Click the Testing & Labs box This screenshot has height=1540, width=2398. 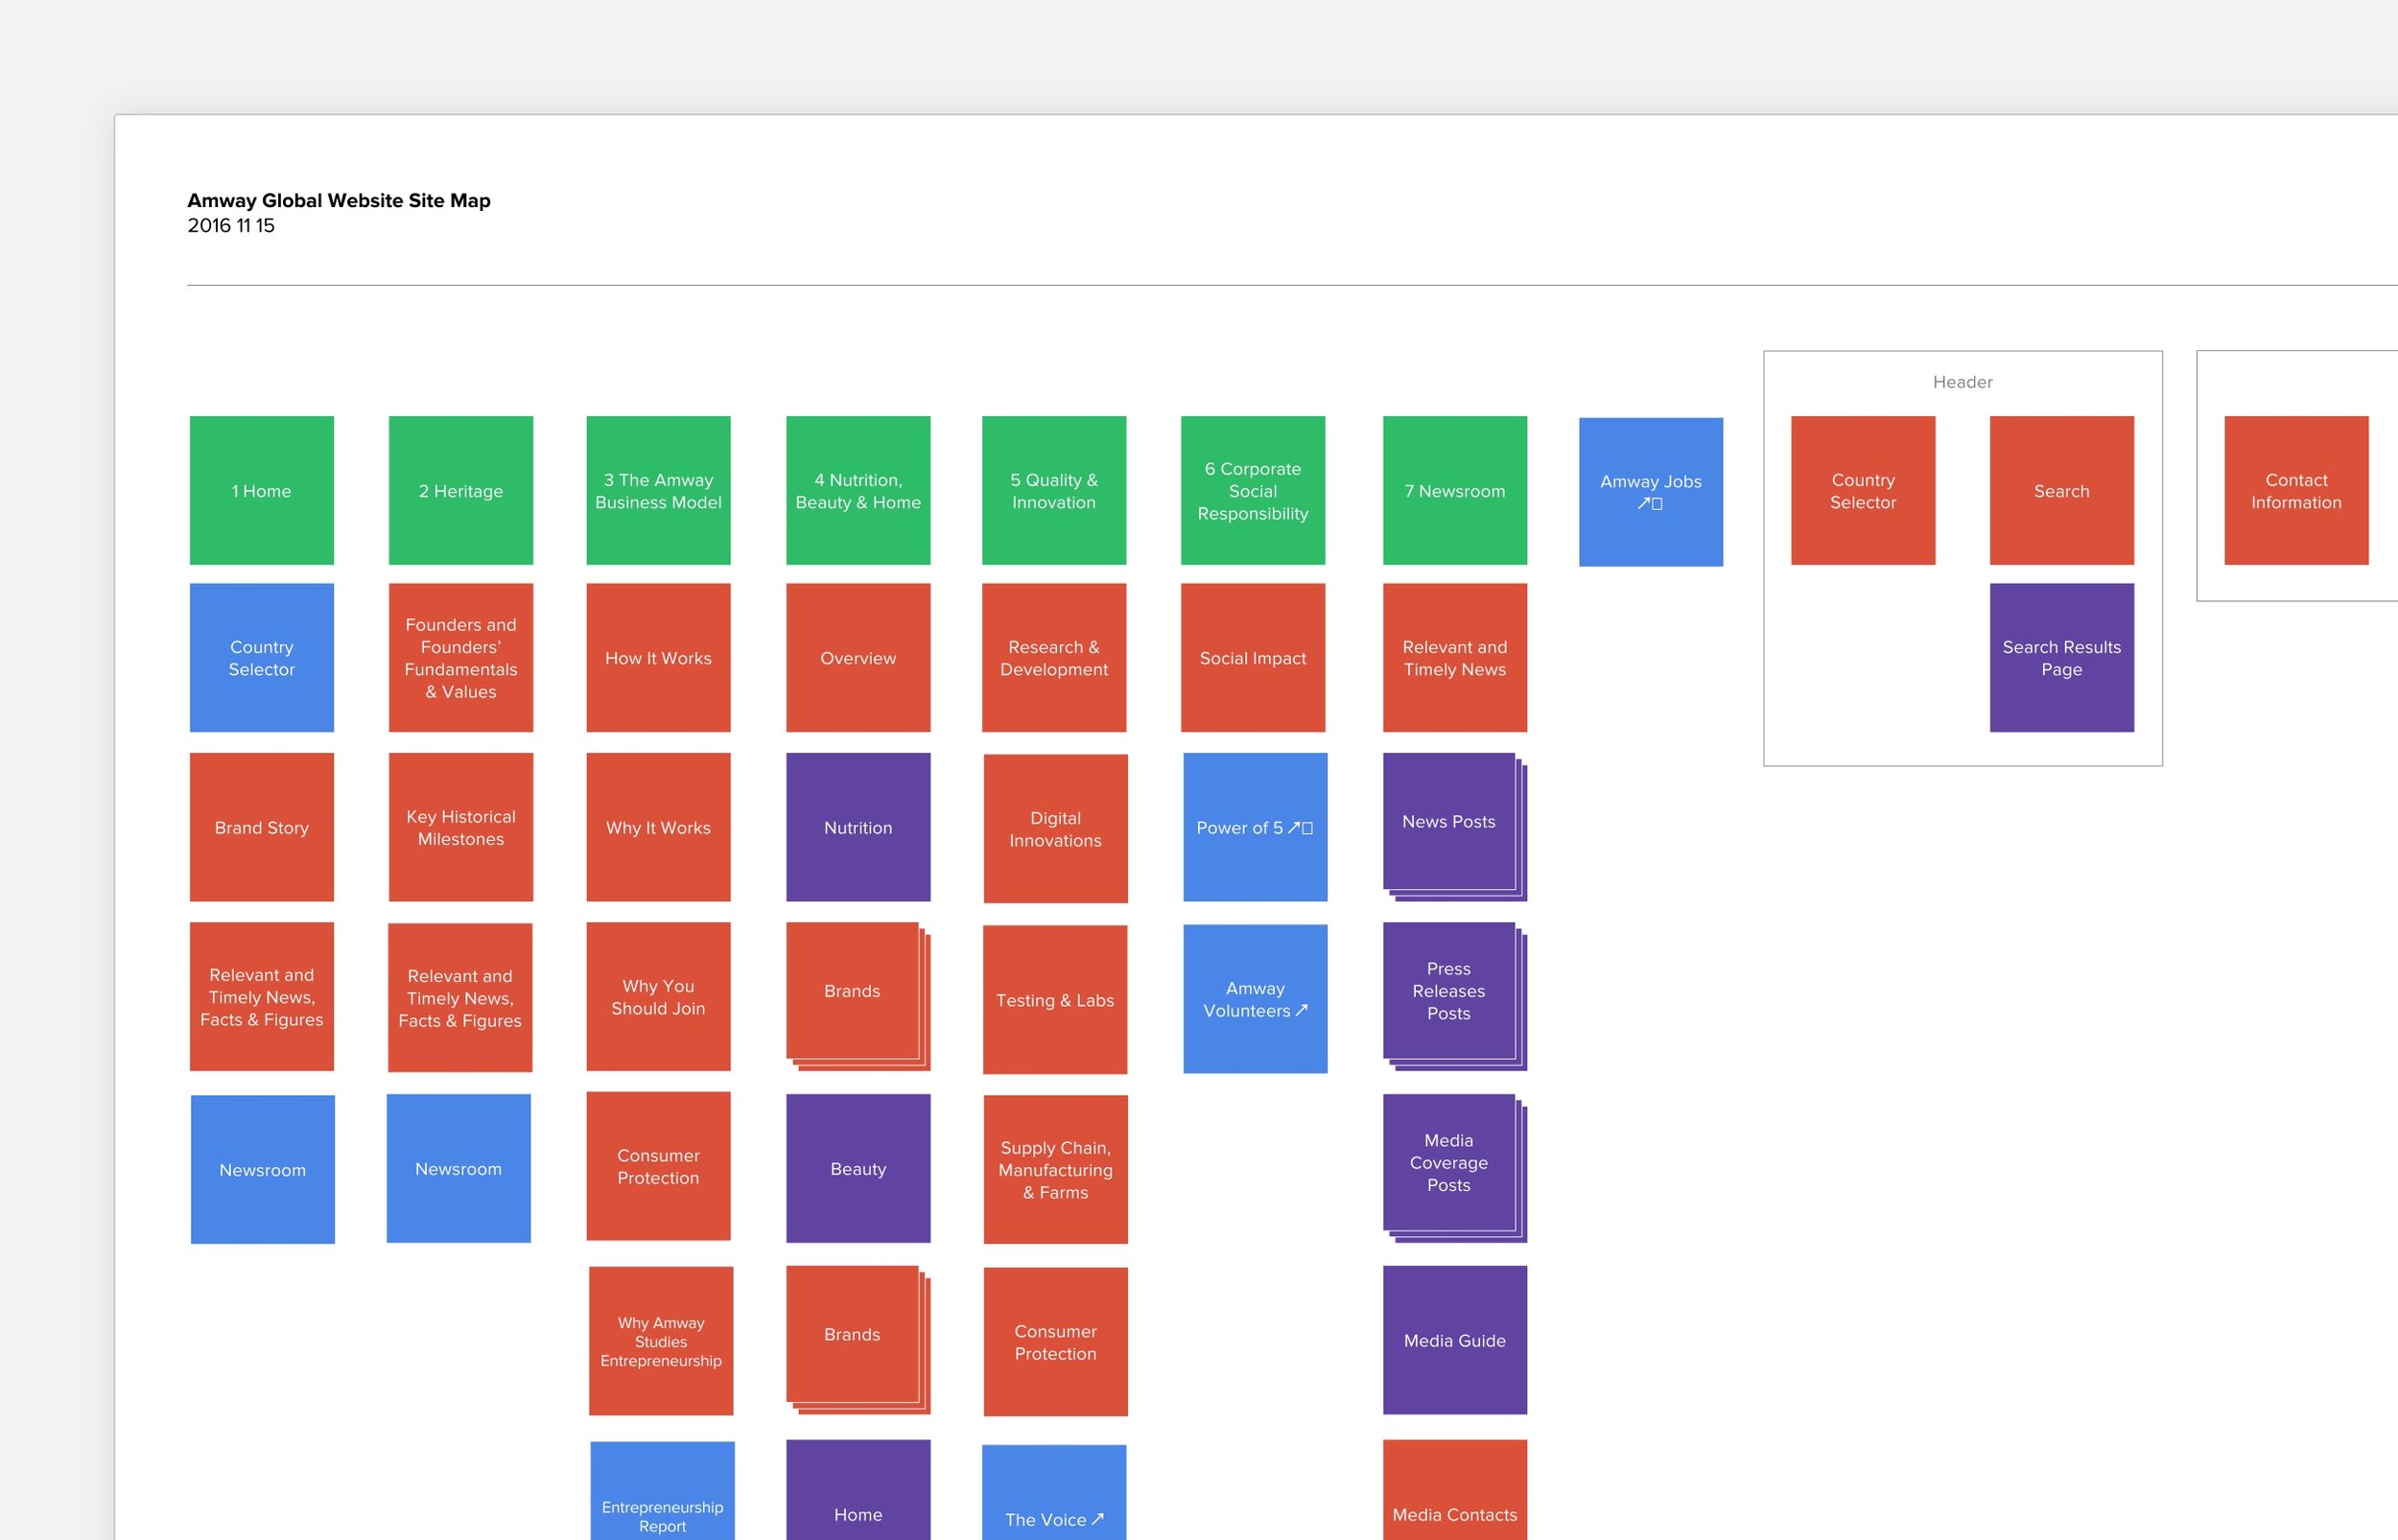[1055, 1000]
